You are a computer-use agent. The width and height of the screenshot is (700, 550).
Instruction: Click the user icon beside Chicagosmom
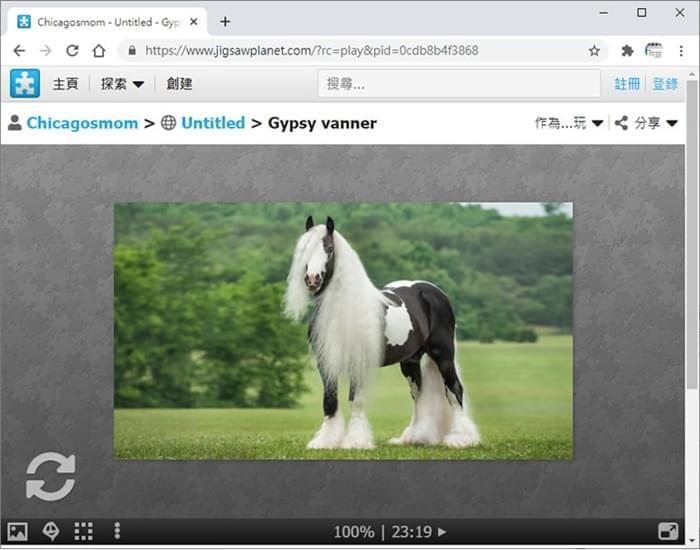[x=15, y=123]
